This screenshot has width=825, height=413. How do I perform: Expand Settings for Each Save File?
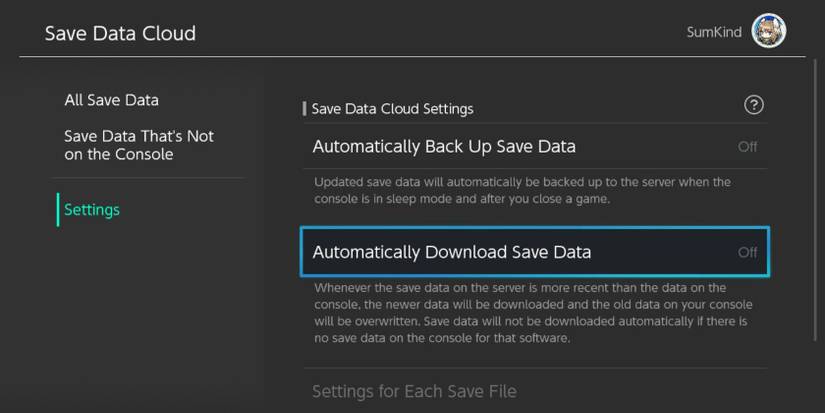[414, 391]
